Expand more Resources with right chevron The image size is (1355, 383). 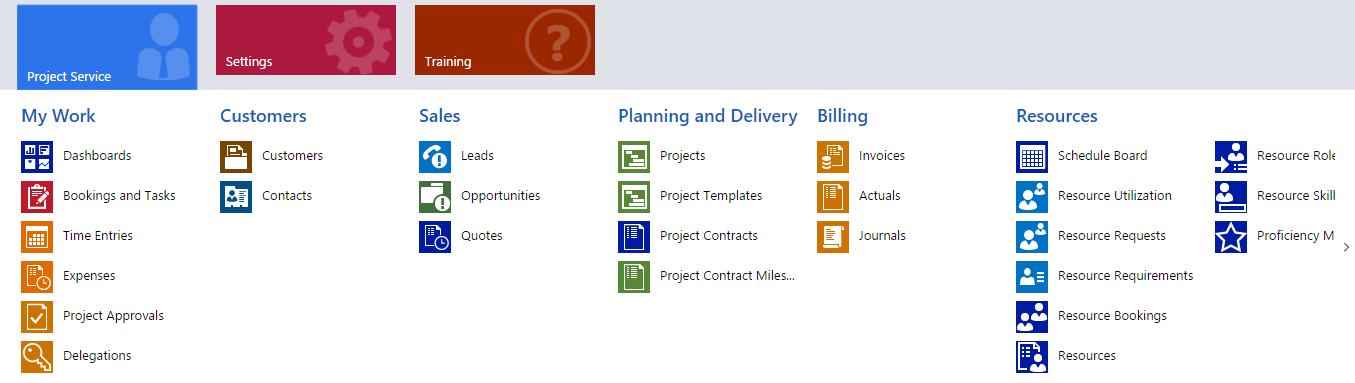click(1346, 246)
